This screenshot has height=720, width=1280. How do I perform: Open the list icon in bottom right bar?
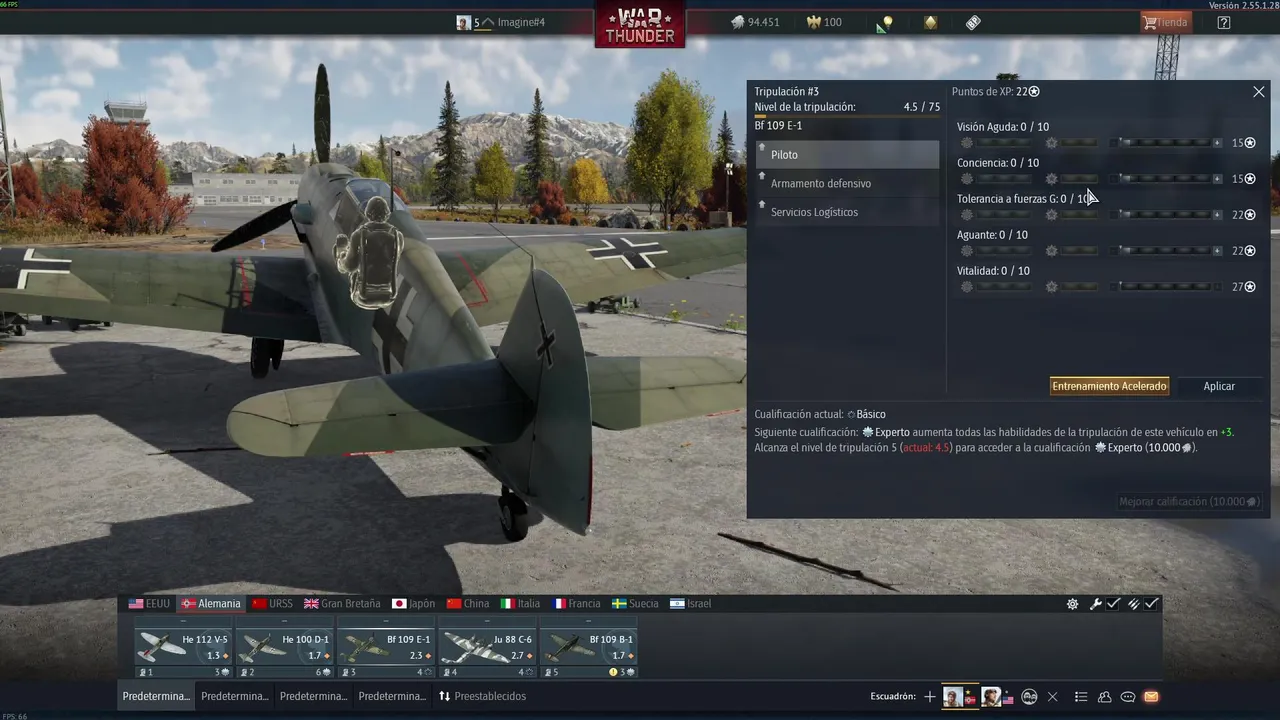point(1081,696)
